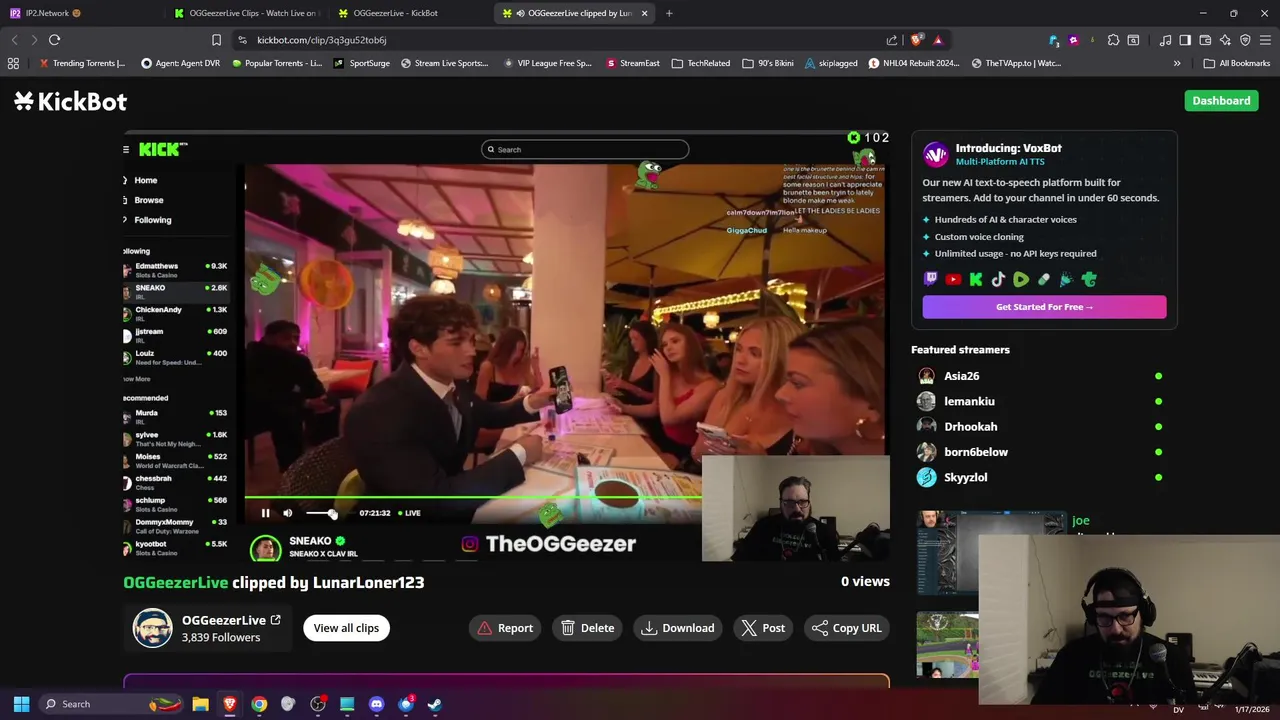1280x720 pixels.
Task: Open the All Bookmarks folder
Action: (1237, 63)
